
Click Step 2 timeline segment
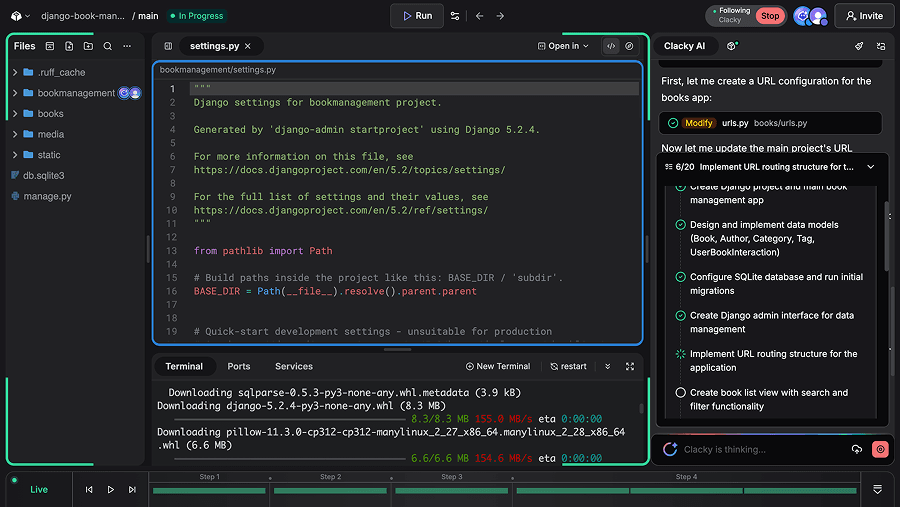coord(330,490)
